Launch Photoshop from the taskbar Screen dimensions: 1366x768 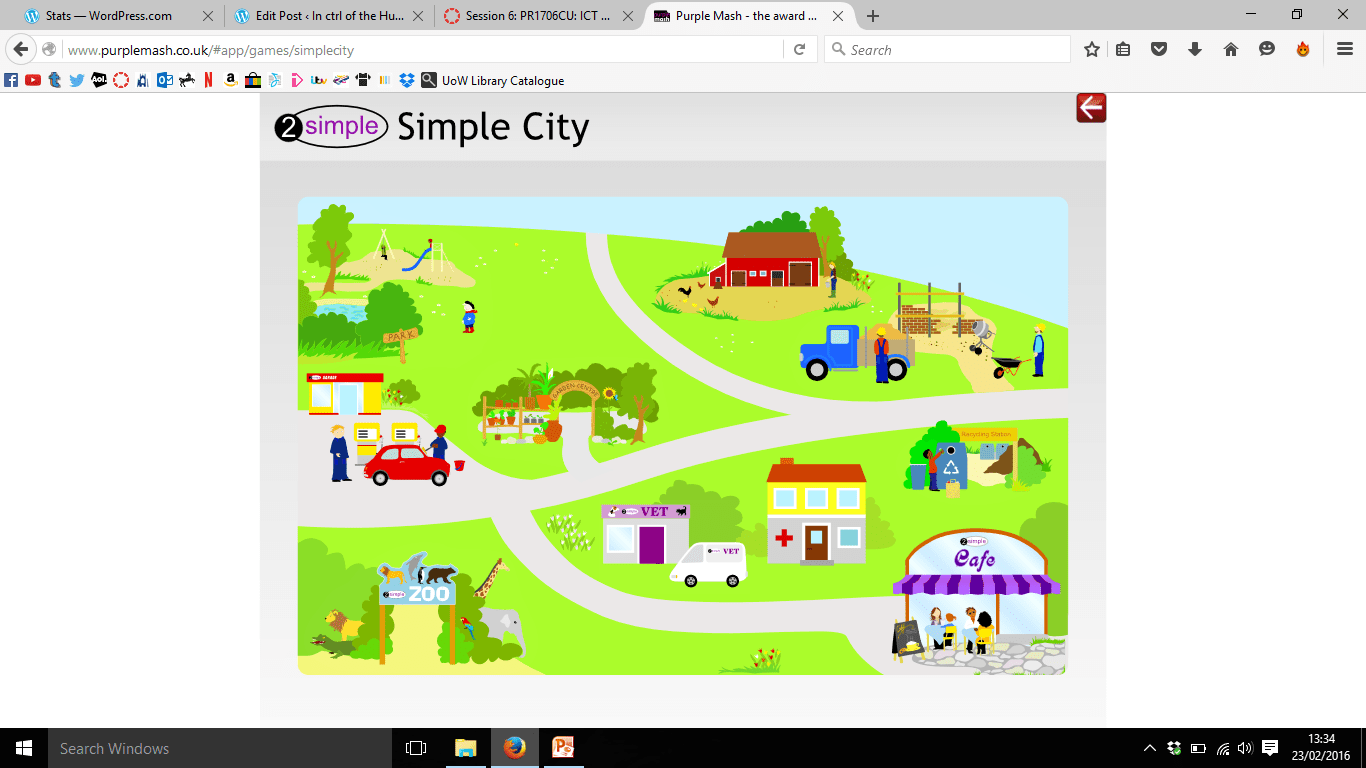[563, 748]
